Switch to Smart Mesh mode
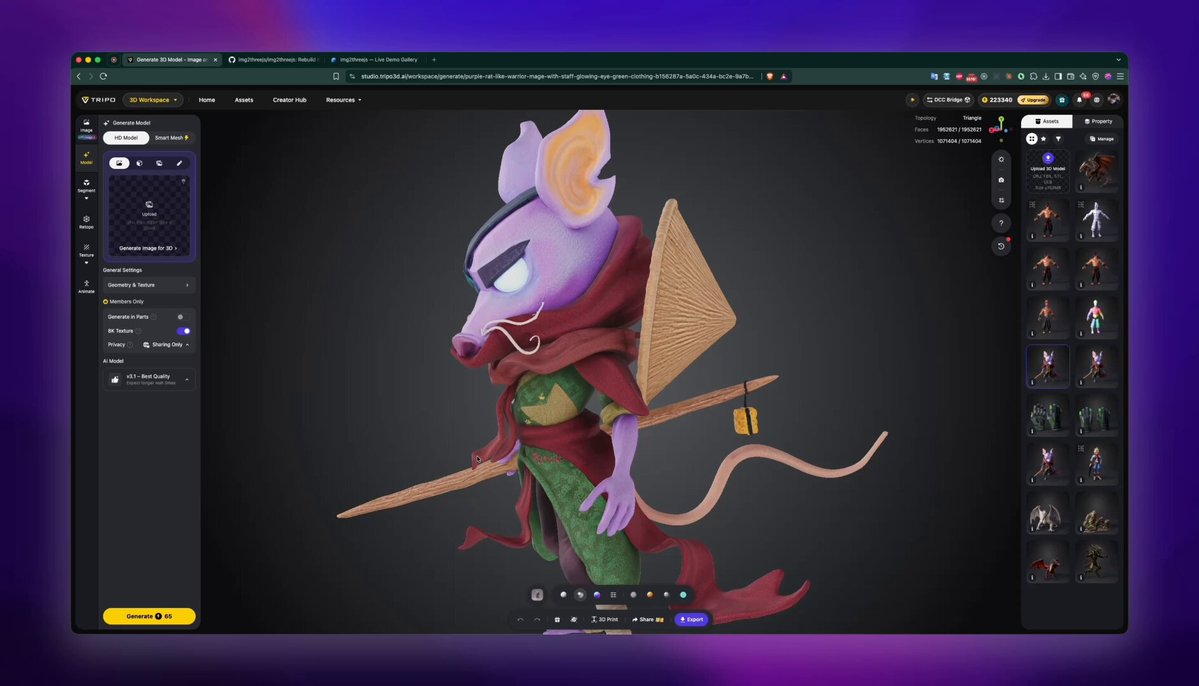 171,138
